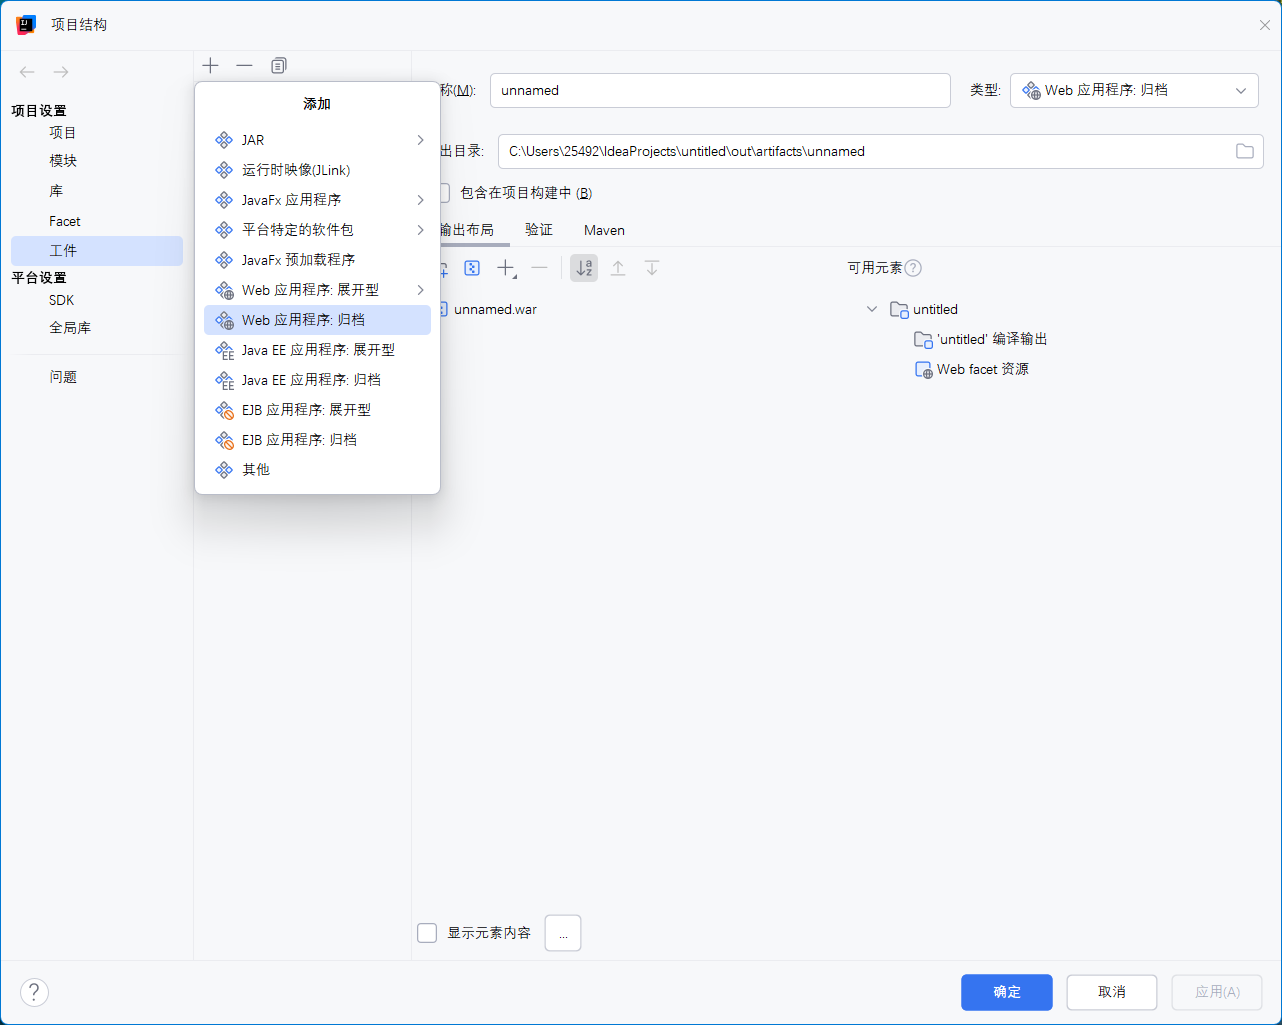Click the minus icon to remove artifact

point(244,65)
